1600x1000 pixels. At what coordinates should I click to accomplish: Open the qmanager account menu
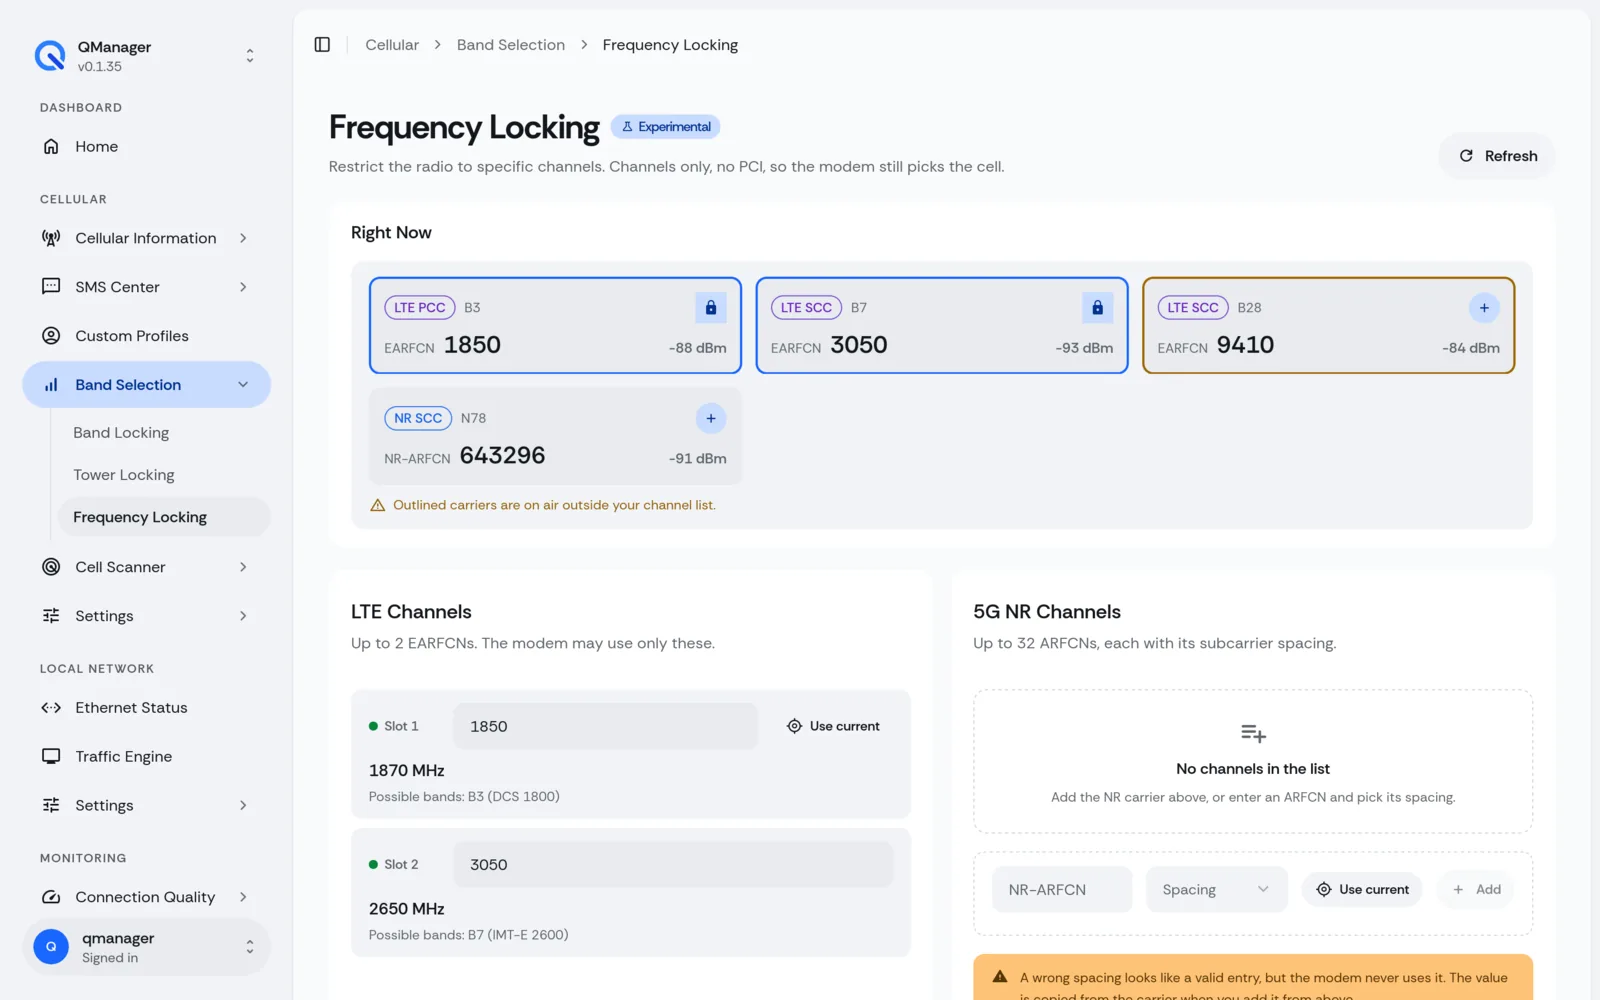(147, 947)
